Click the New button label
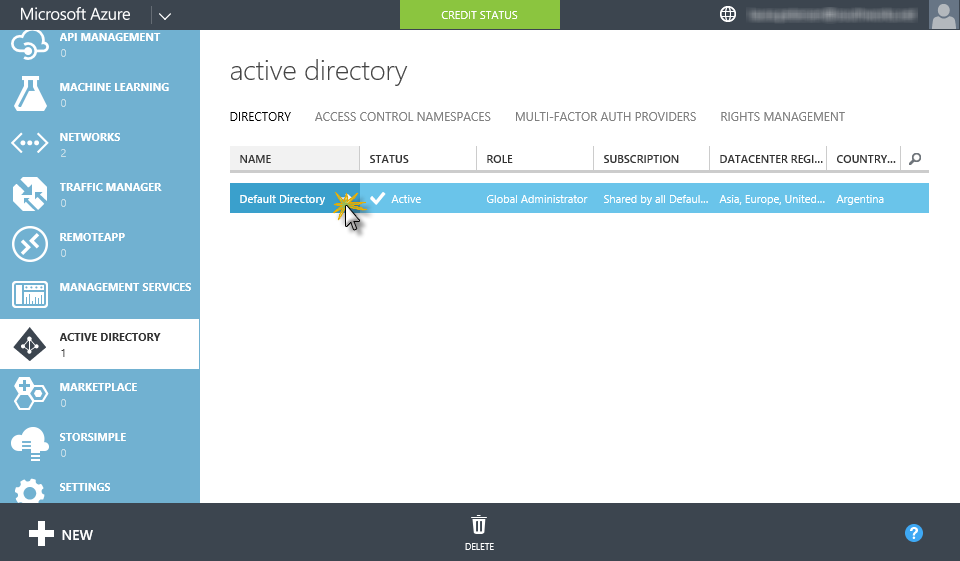 coord(77,535)
